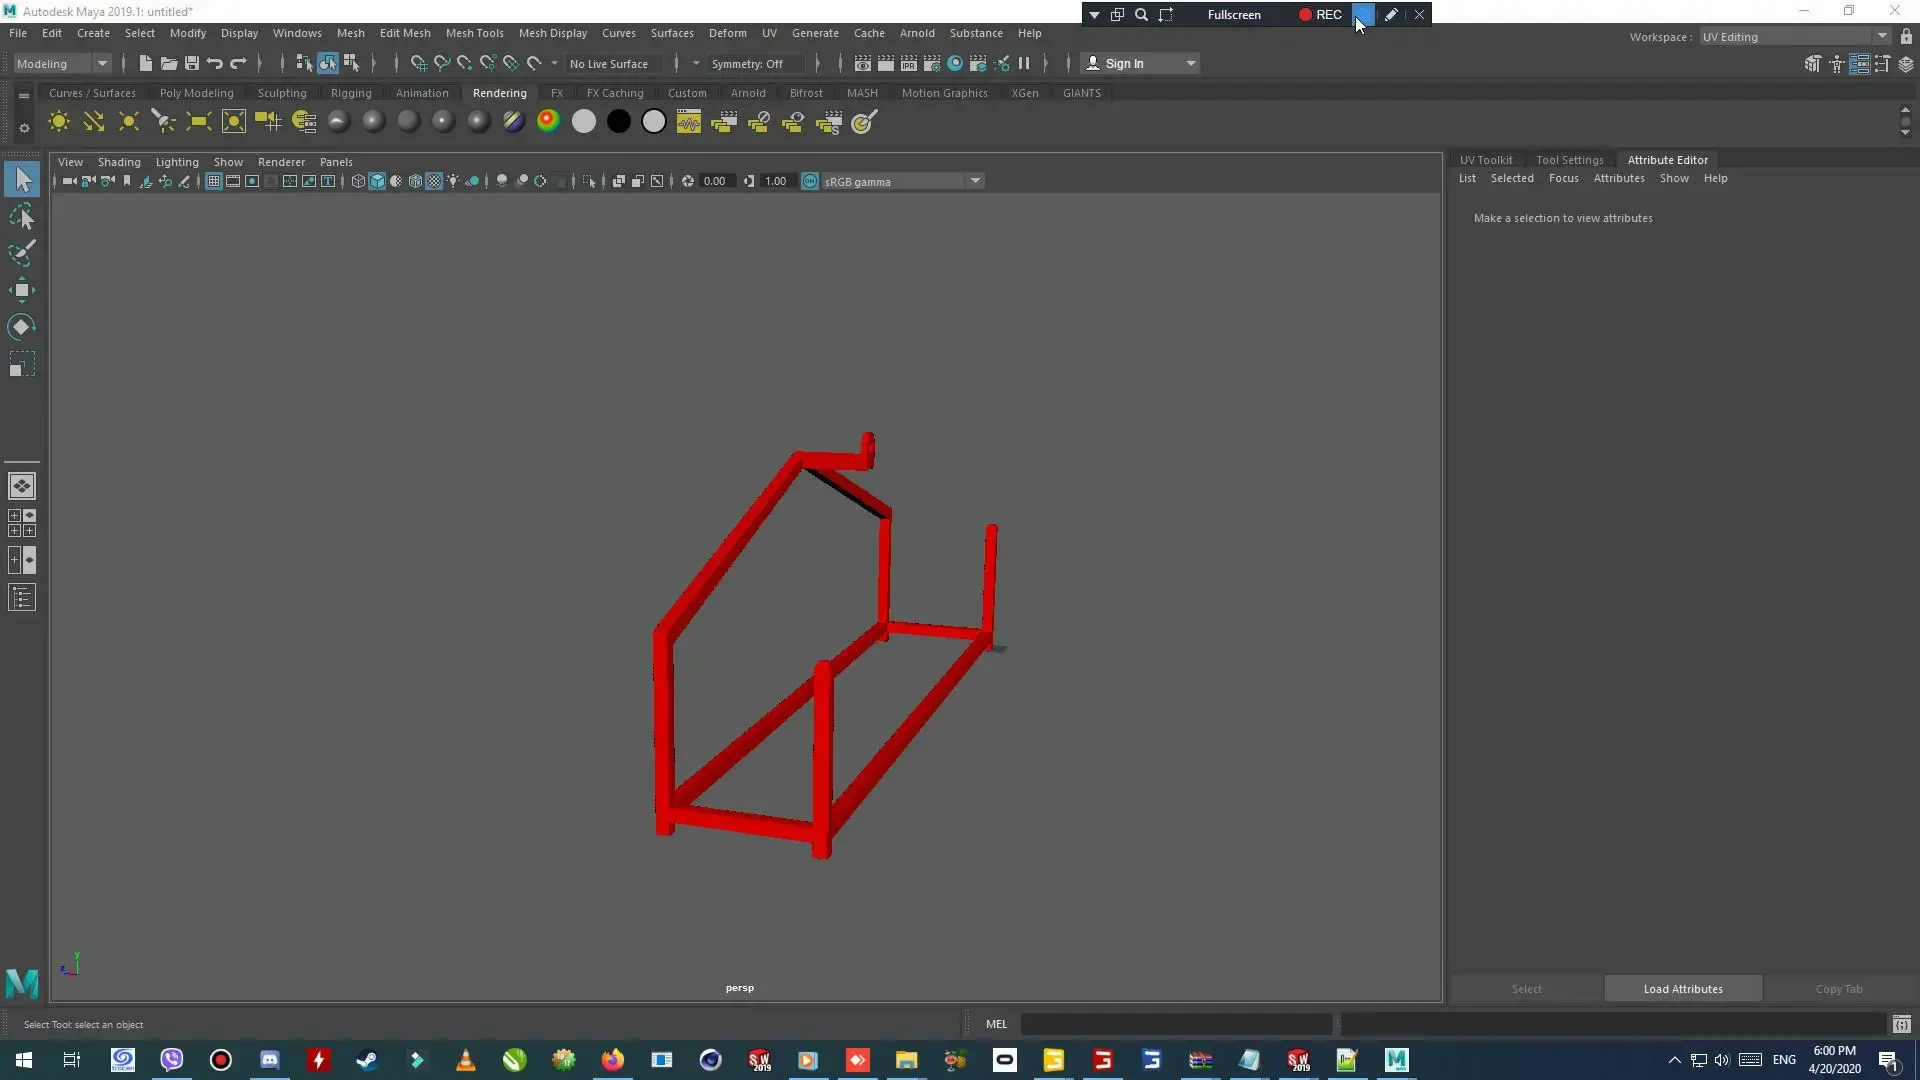Click the save scene icon
Viewport: 1920px width, 1080px height.
coord(192,63)
